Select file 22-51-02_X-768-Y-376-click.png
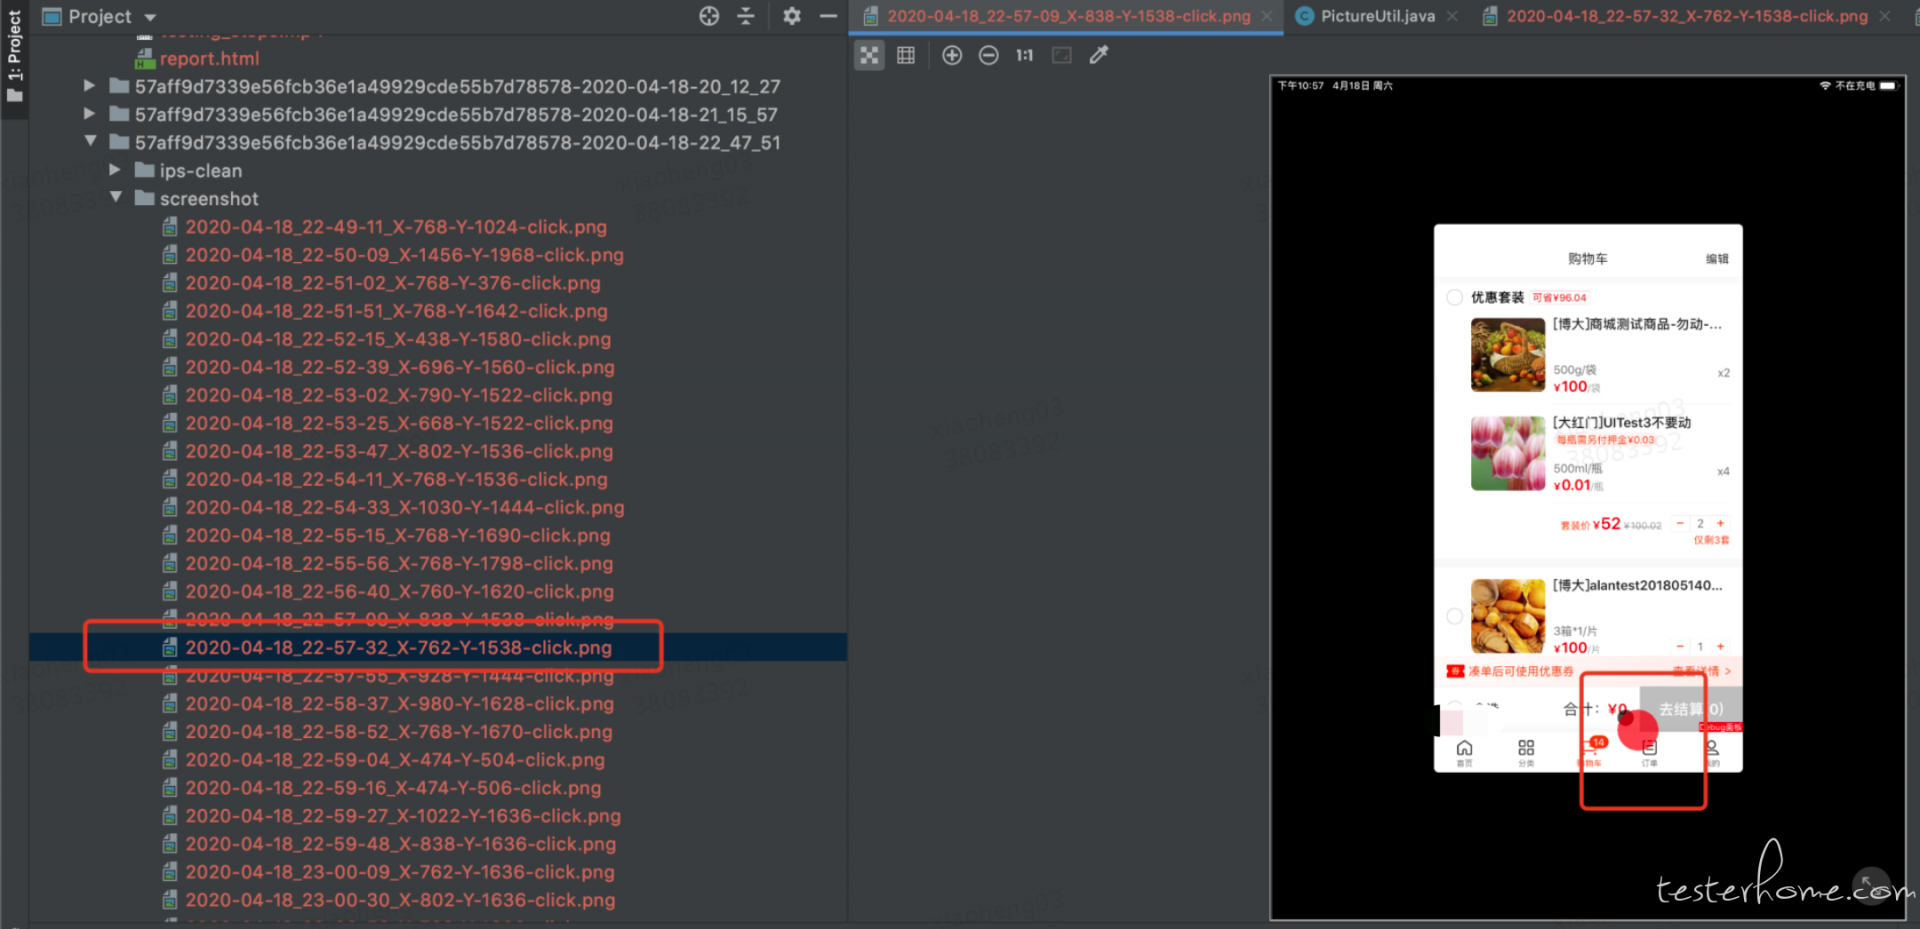This screenshot has height=929, width=1920. [393, 283]
